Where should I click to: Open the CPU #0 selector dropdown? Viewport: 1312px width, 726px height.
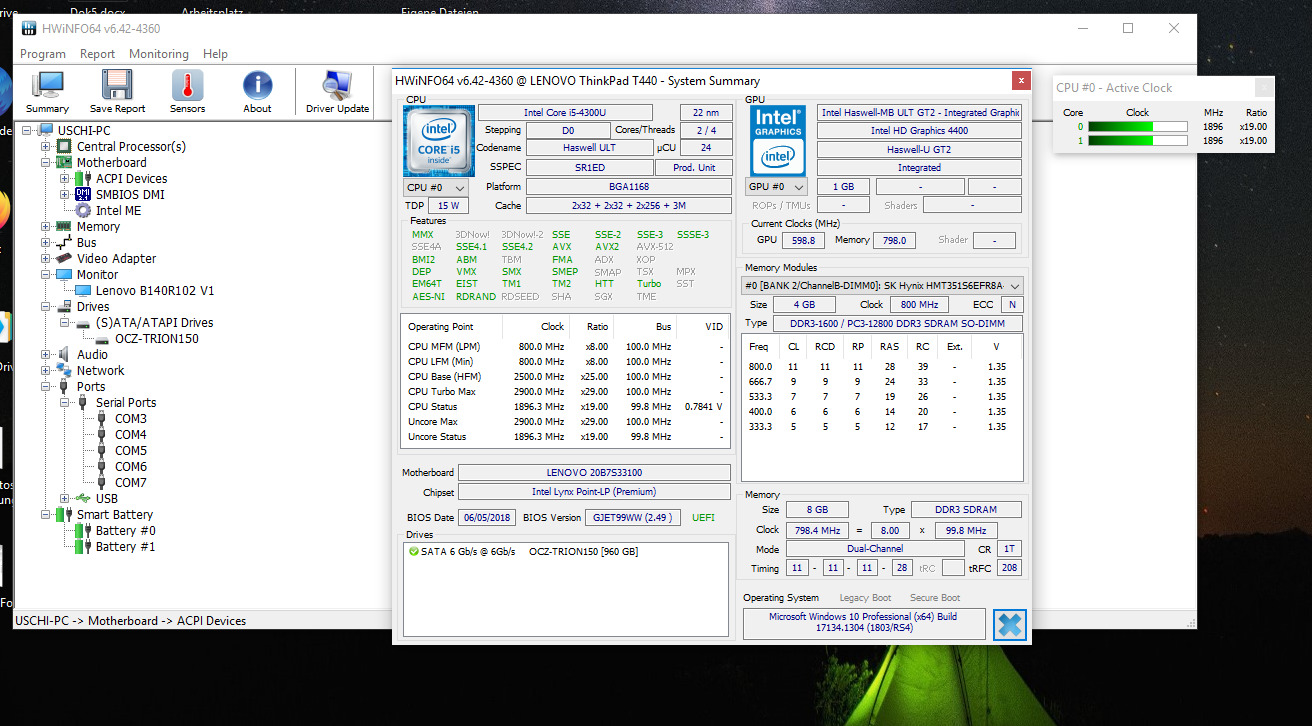pyautogui.click(x=437, y=188)
